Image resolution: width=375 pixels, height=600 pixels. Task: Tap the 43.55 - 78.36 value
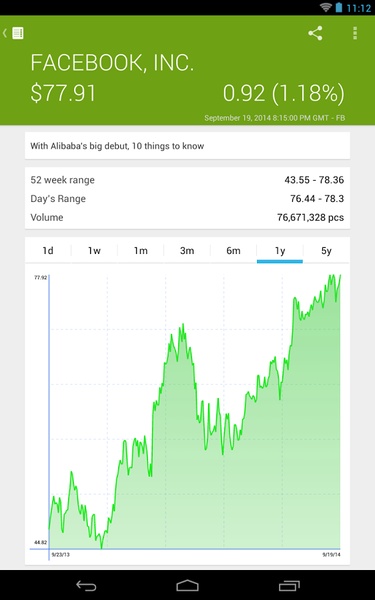coord(314,180)
